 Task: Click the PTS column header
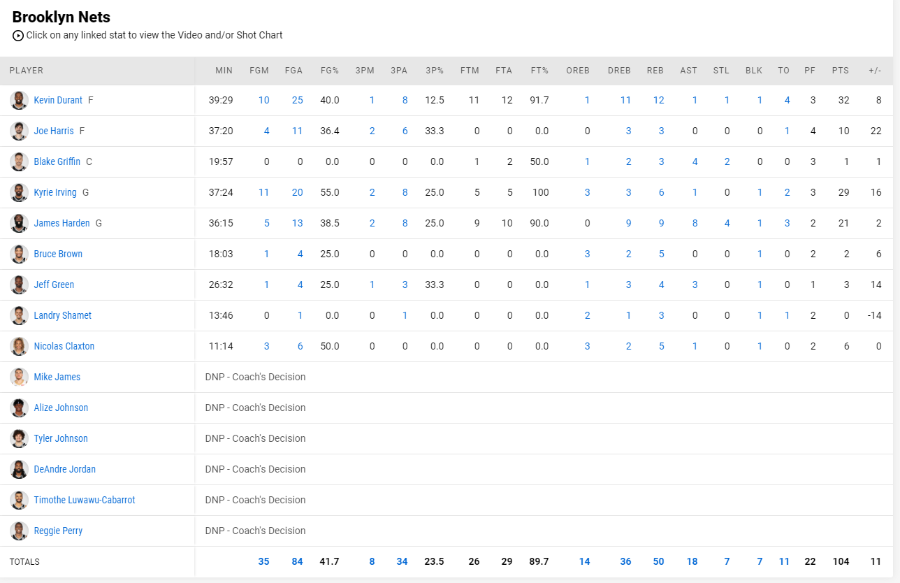click(x=840, y=71)
